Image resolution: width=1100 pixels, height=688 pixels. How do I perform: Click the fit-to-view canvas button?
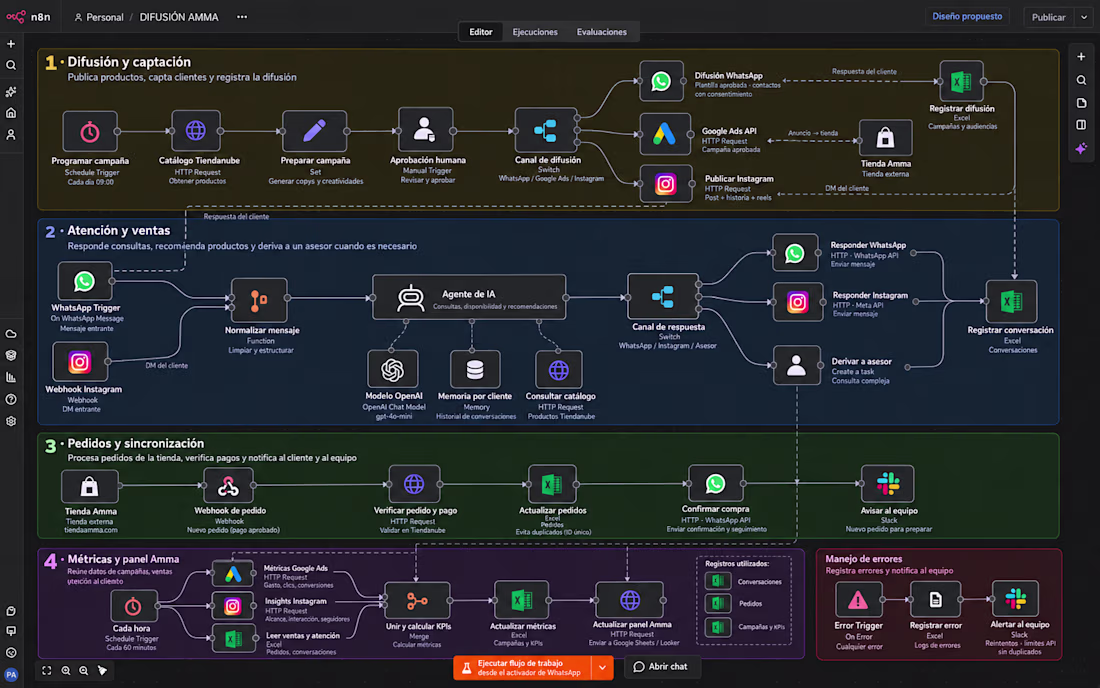[x=46, y=670]
